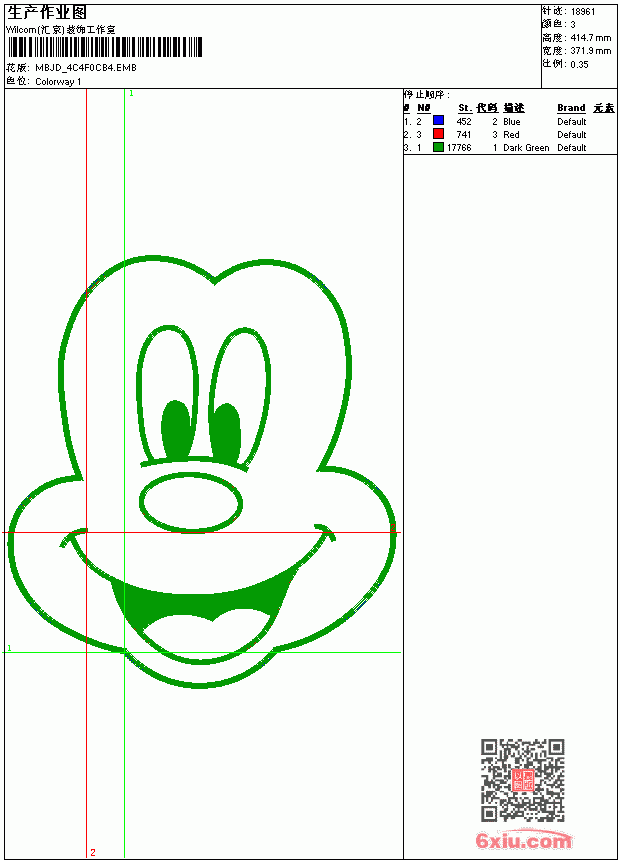Click the filled right eye pupil

click(x=226, y=433)
